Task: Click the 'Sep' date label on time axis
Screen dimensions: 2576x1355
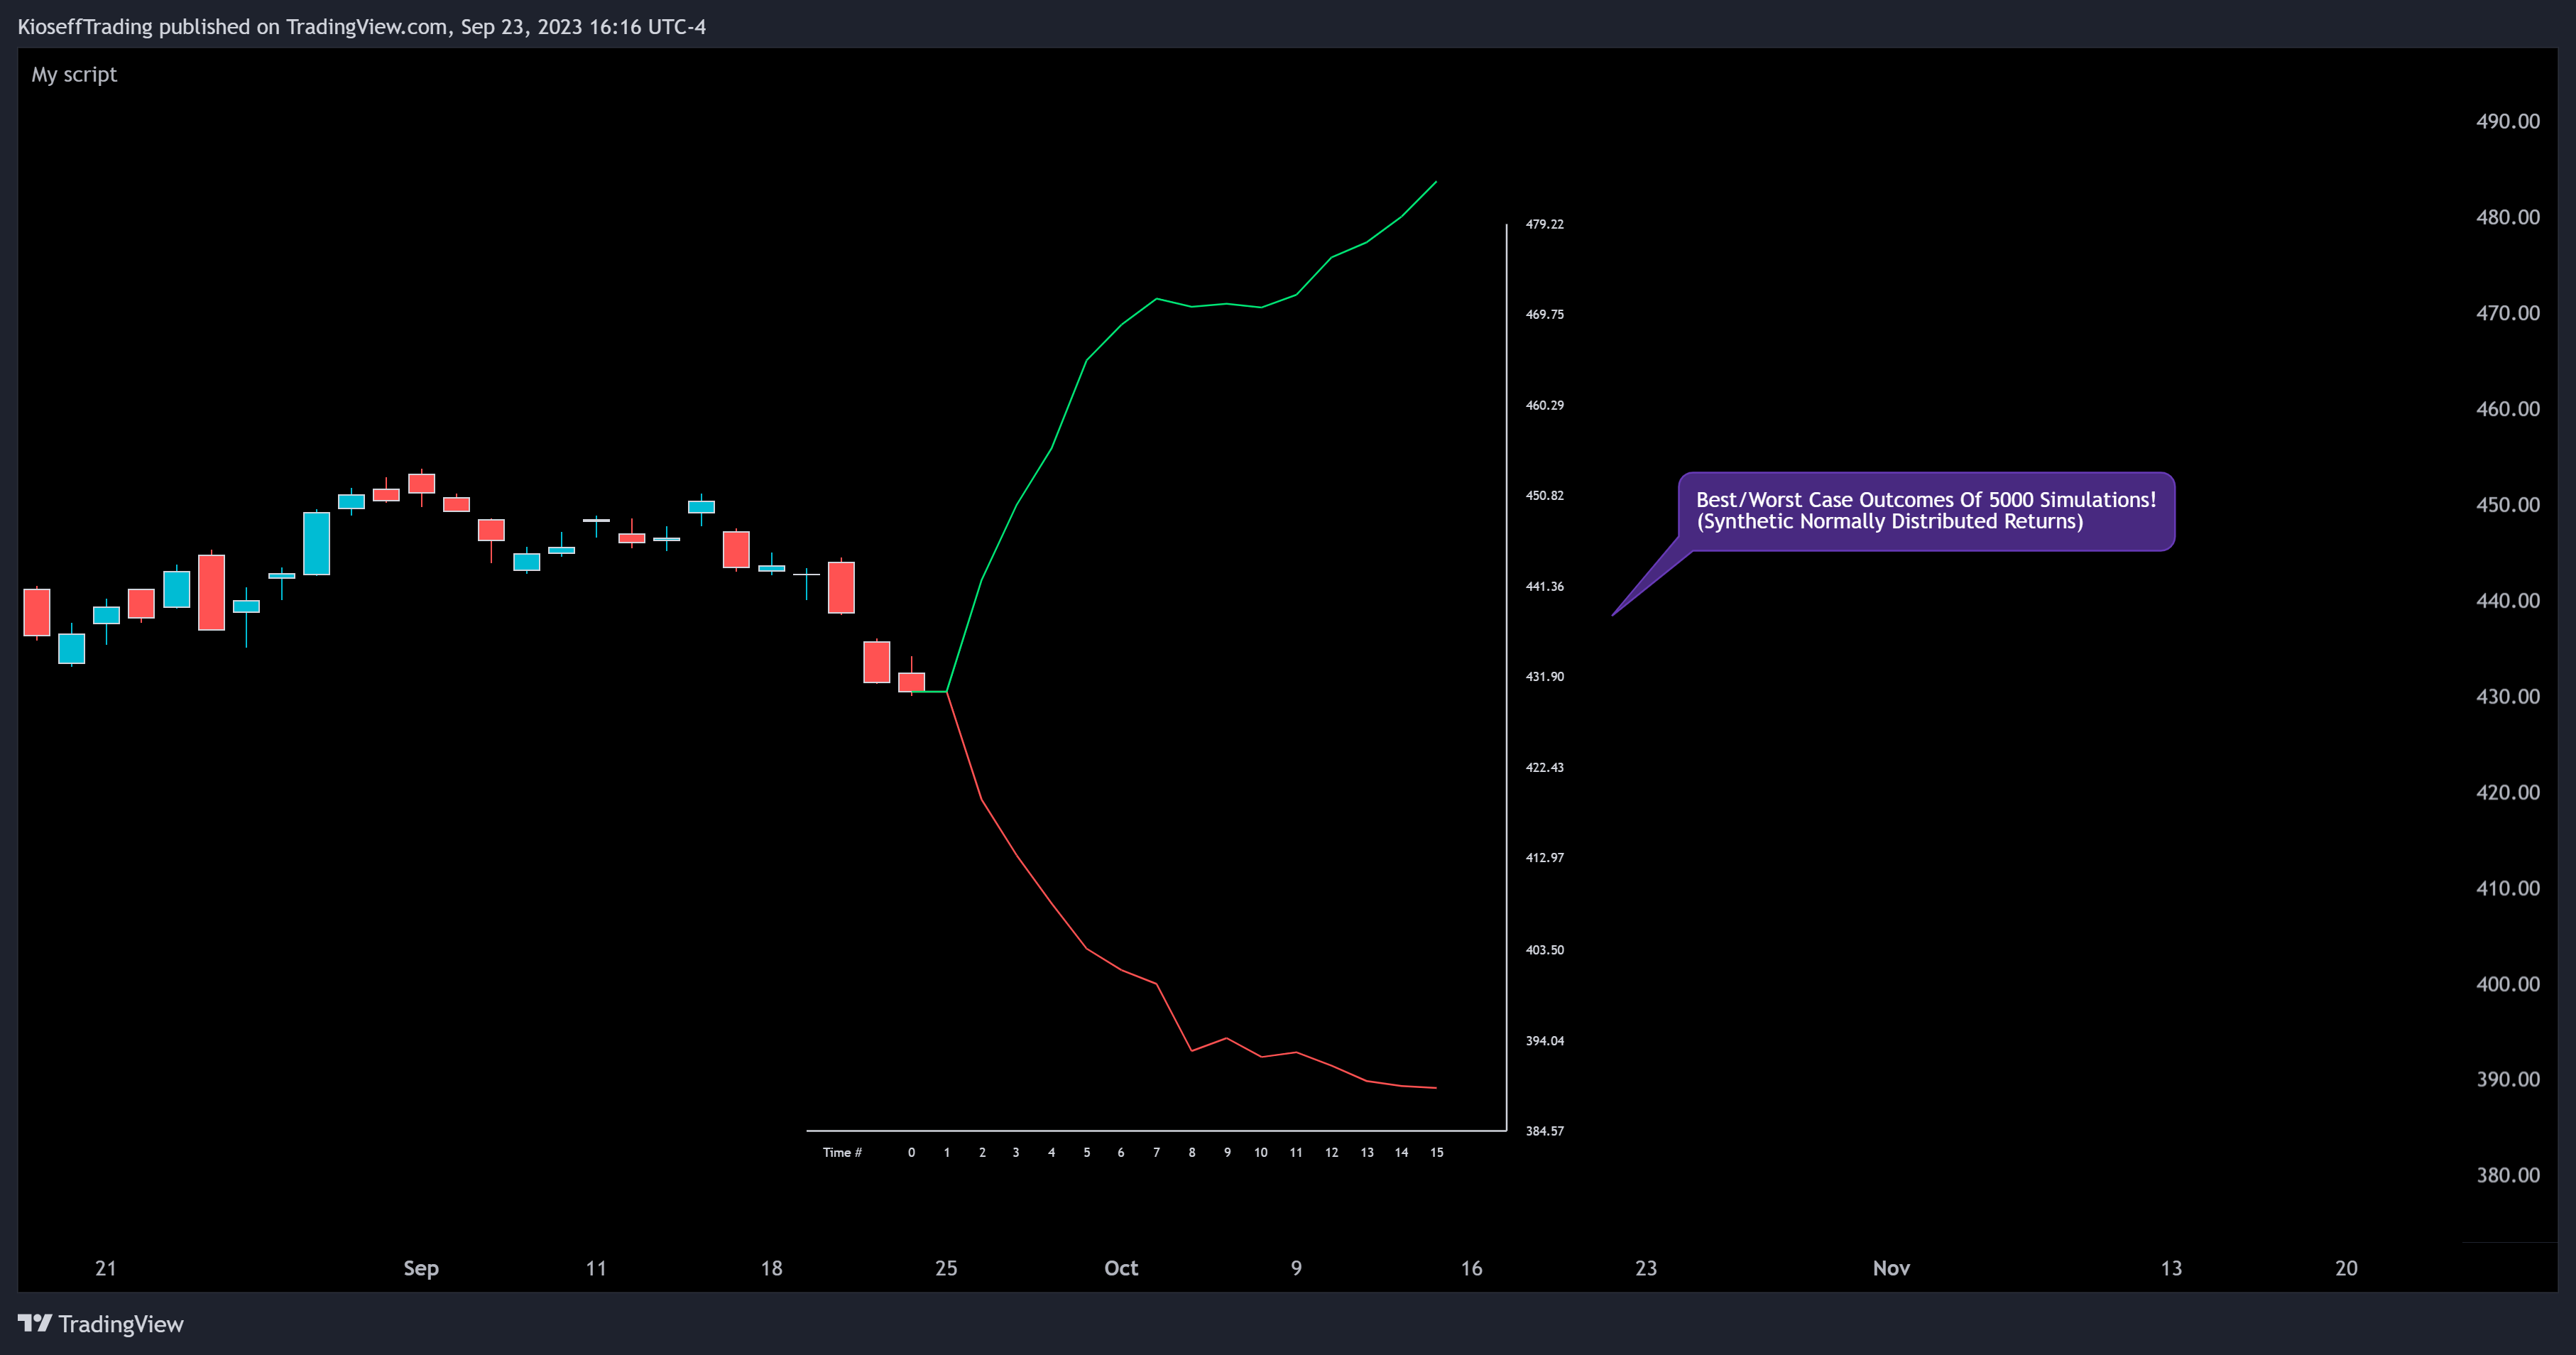Action: (421, 1269)
